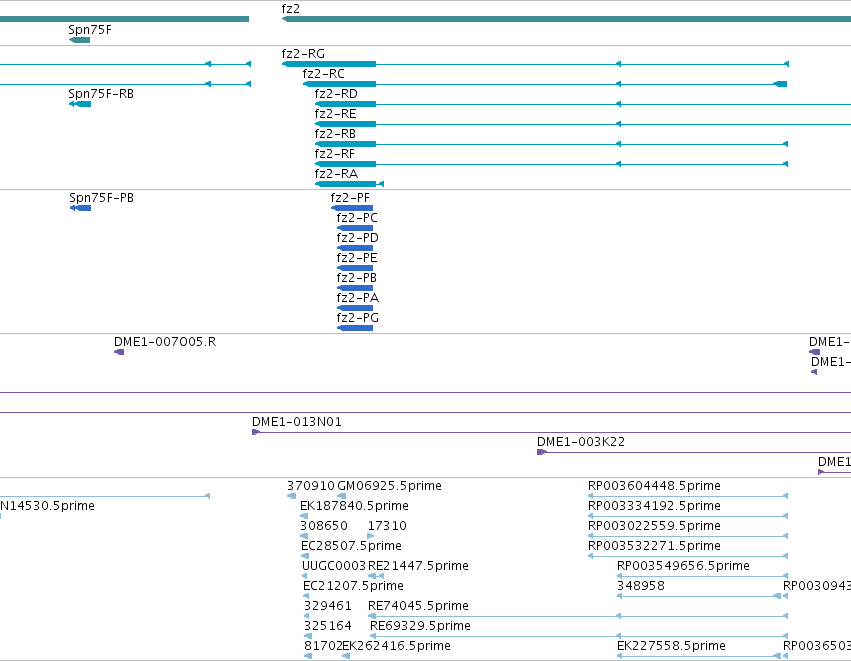Click the Spn75F-PB protein label

[x=101, y=198]
